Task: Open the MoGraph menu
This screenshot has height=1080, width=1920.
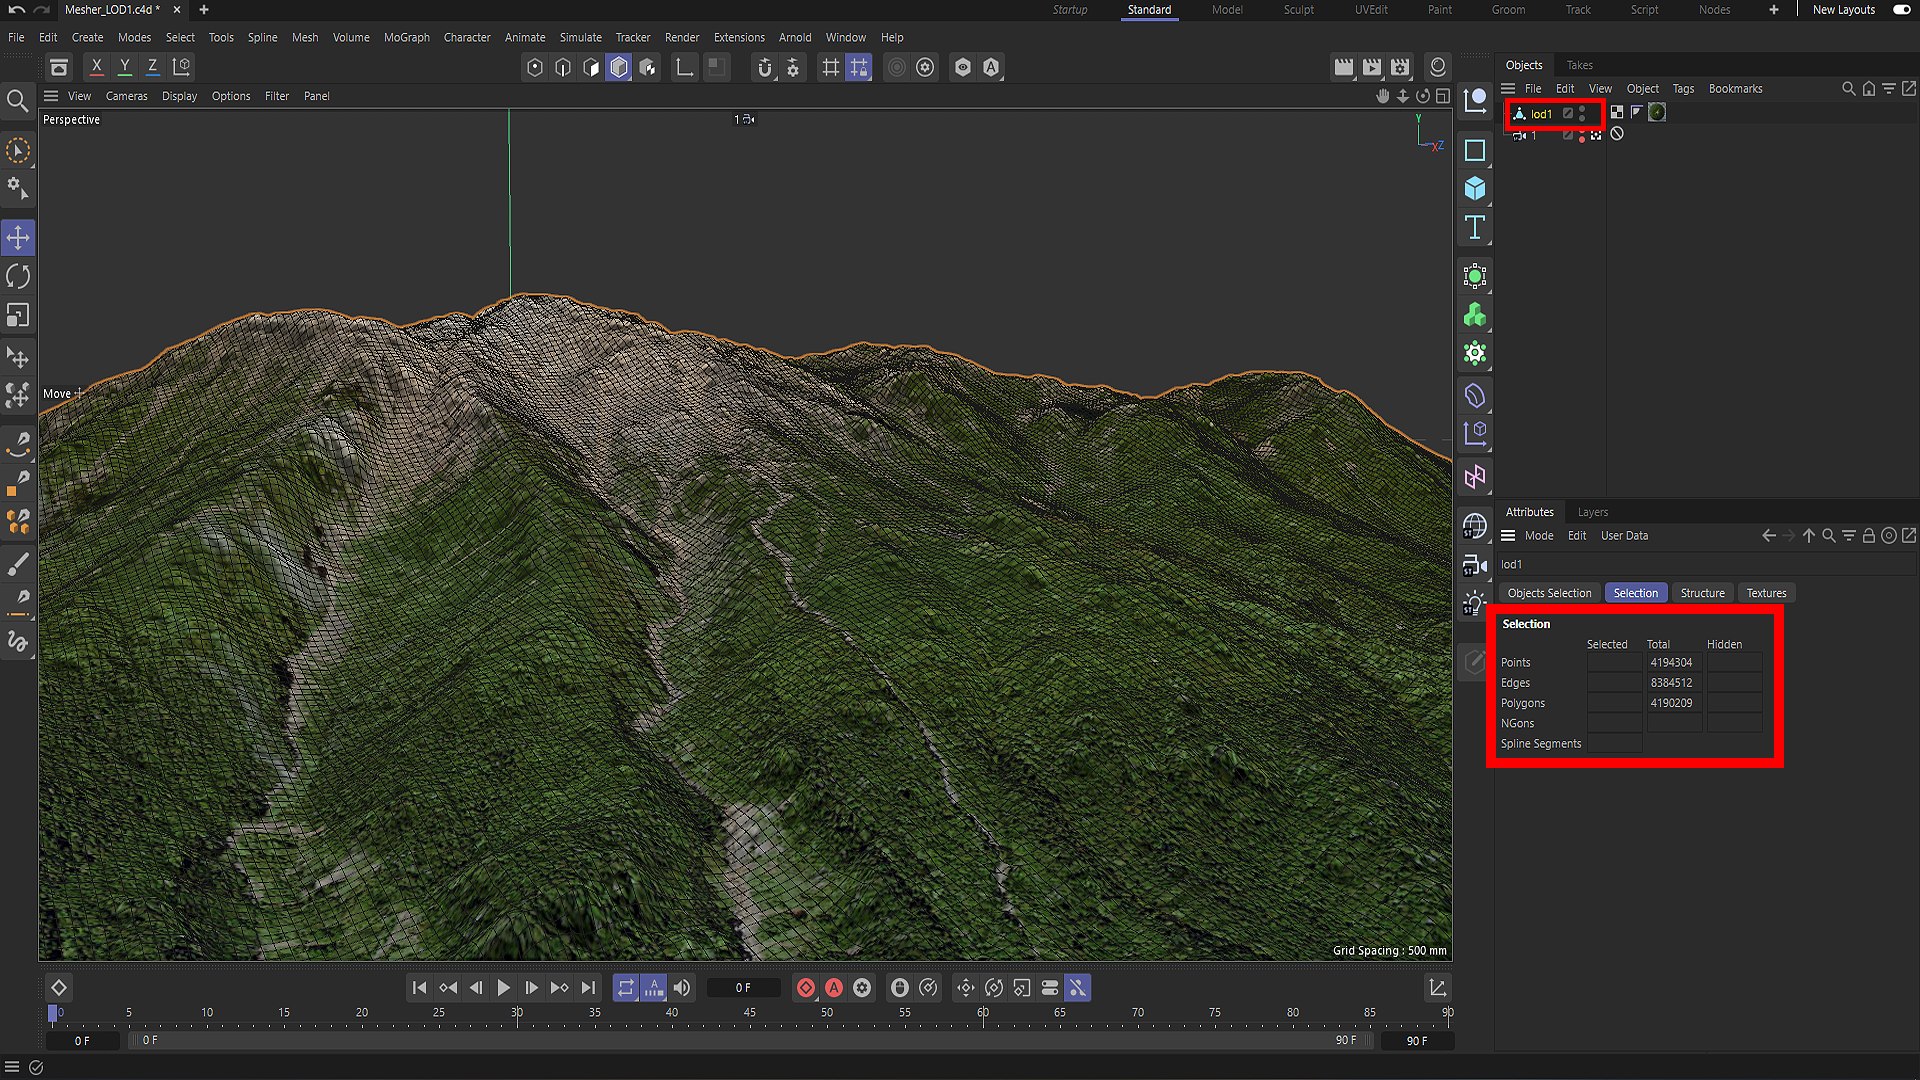Action: coord(407,37)
